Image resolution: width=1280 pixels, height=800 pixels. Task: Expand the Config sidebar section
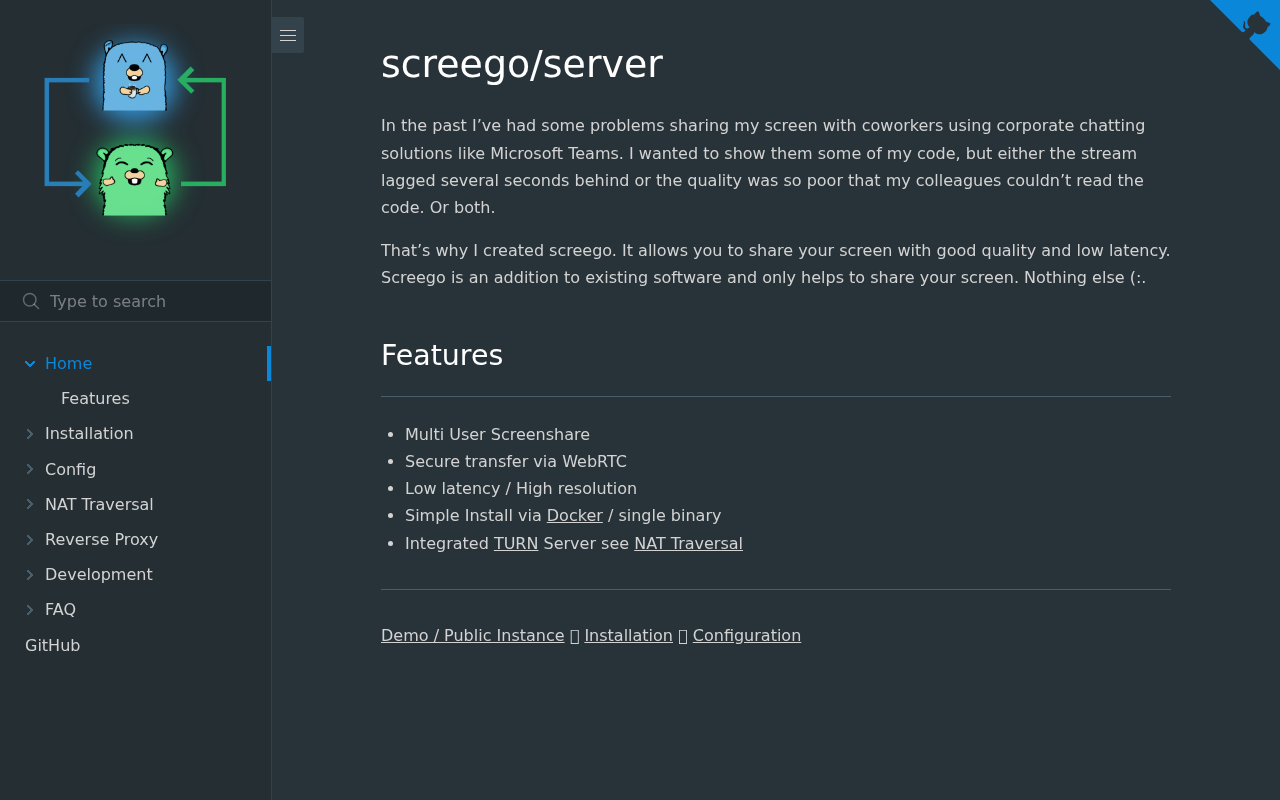27,469
